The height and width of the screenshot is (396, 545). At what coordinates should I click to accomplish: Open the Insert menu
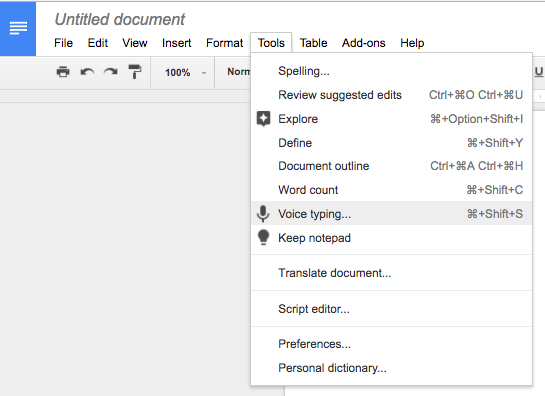pyautogui.click(x=177, y=43)
